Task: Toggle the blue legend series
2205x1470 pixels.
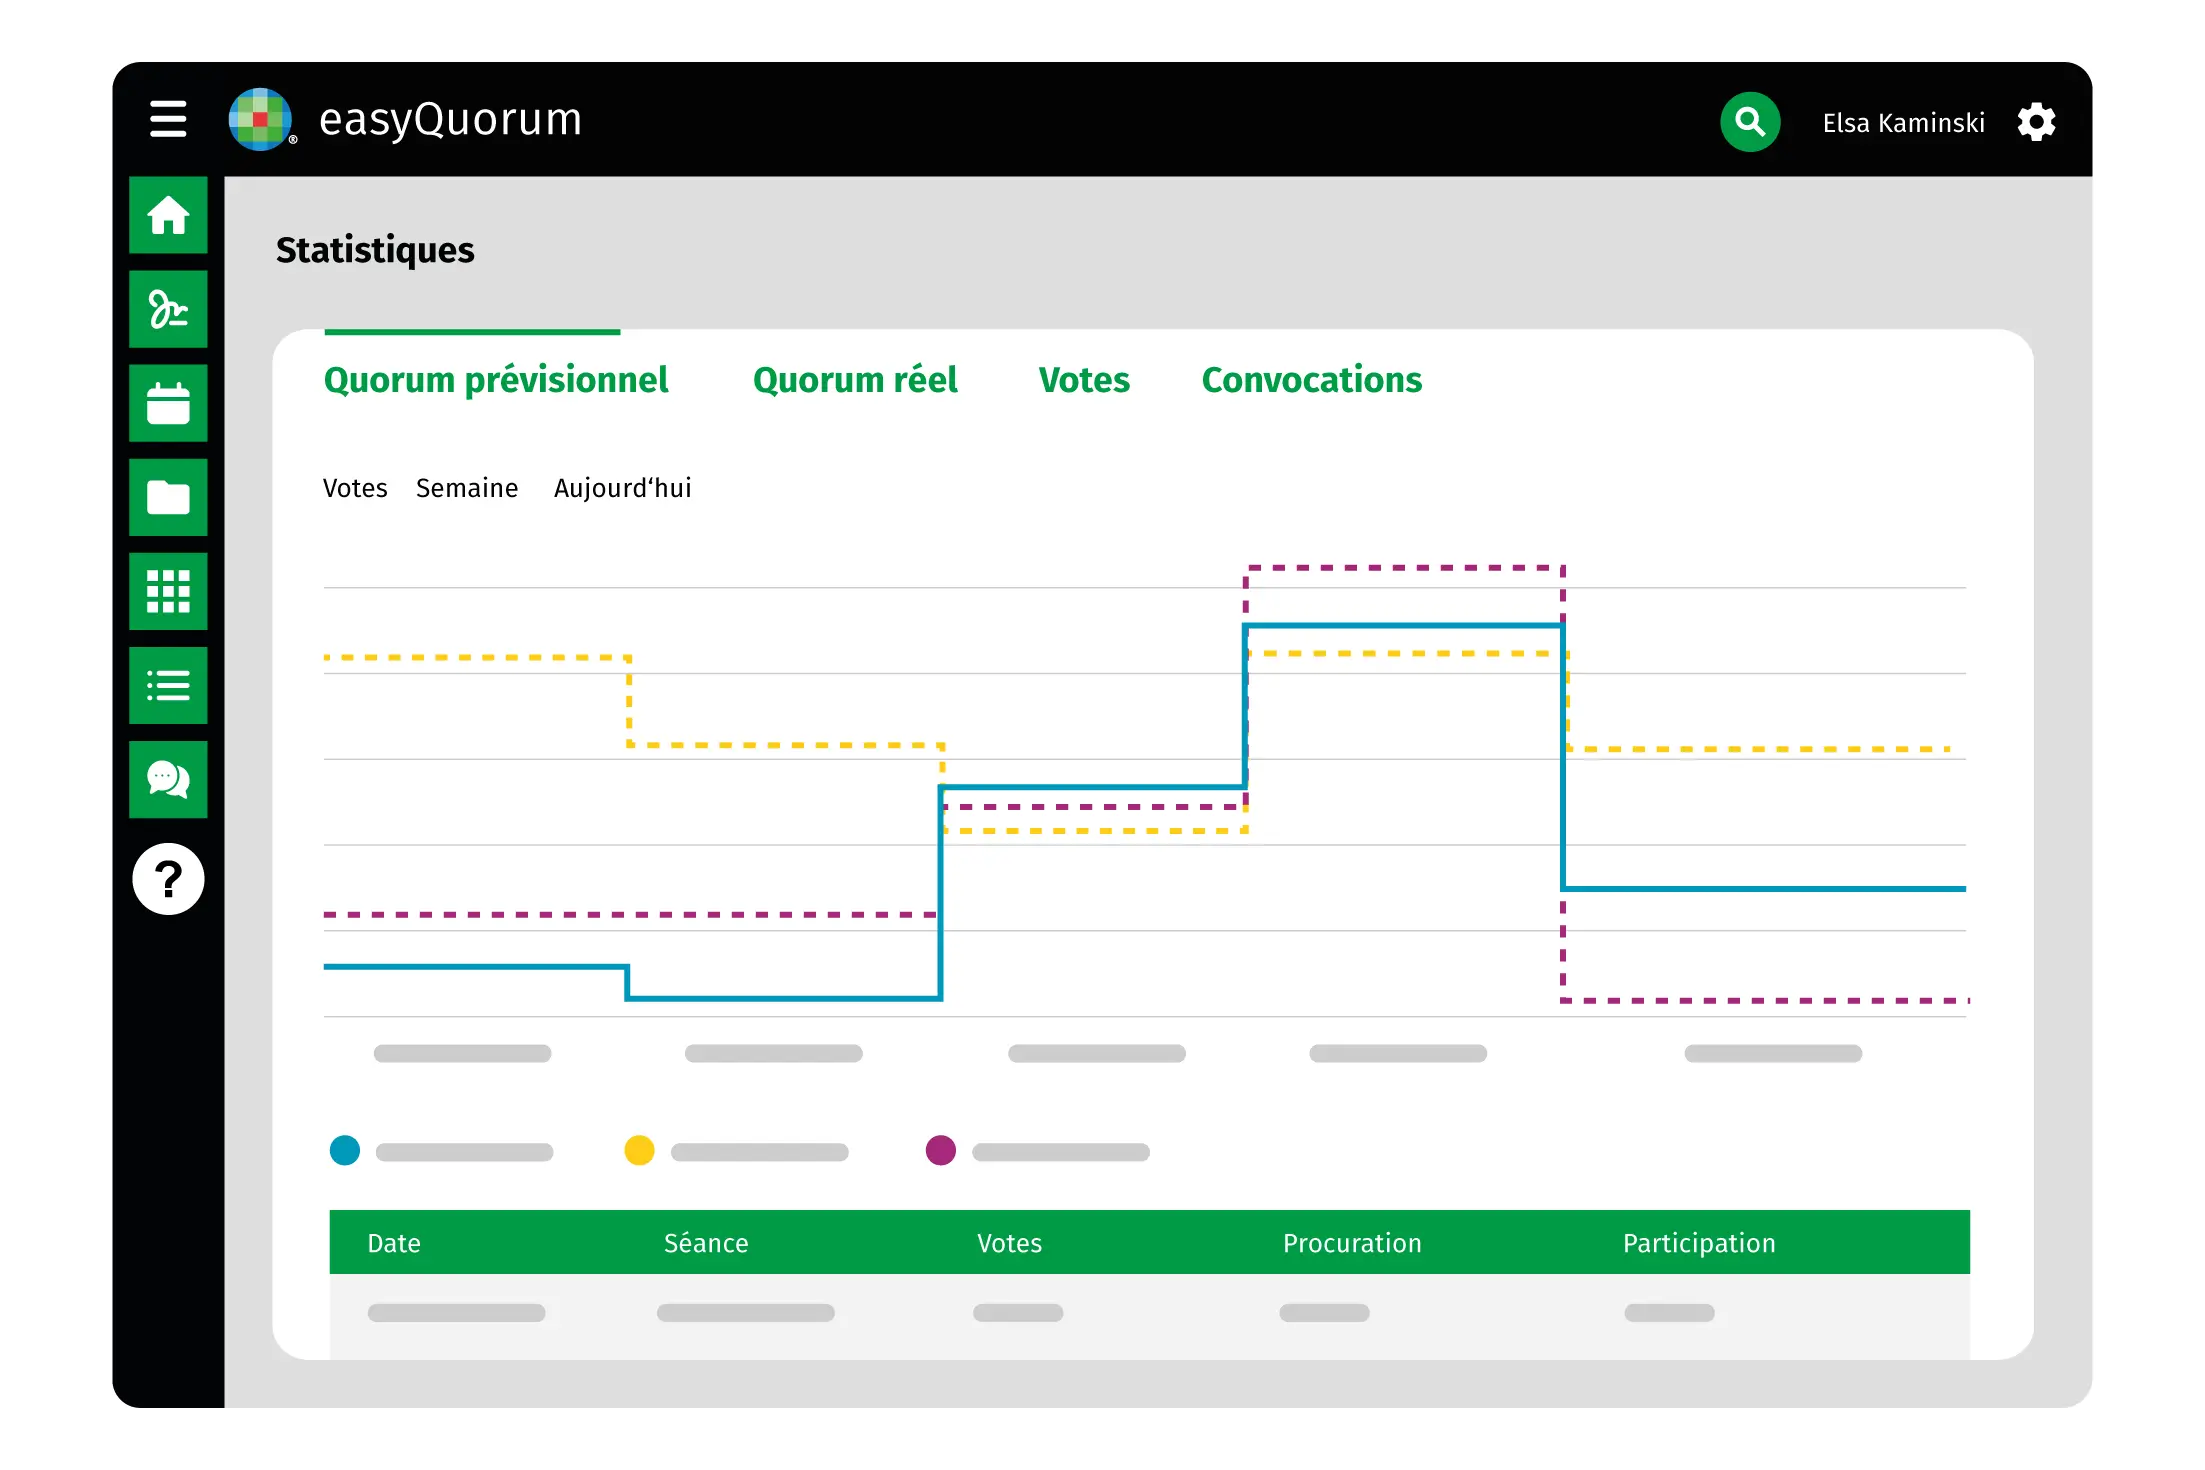Action: (x=345, y=1150)
